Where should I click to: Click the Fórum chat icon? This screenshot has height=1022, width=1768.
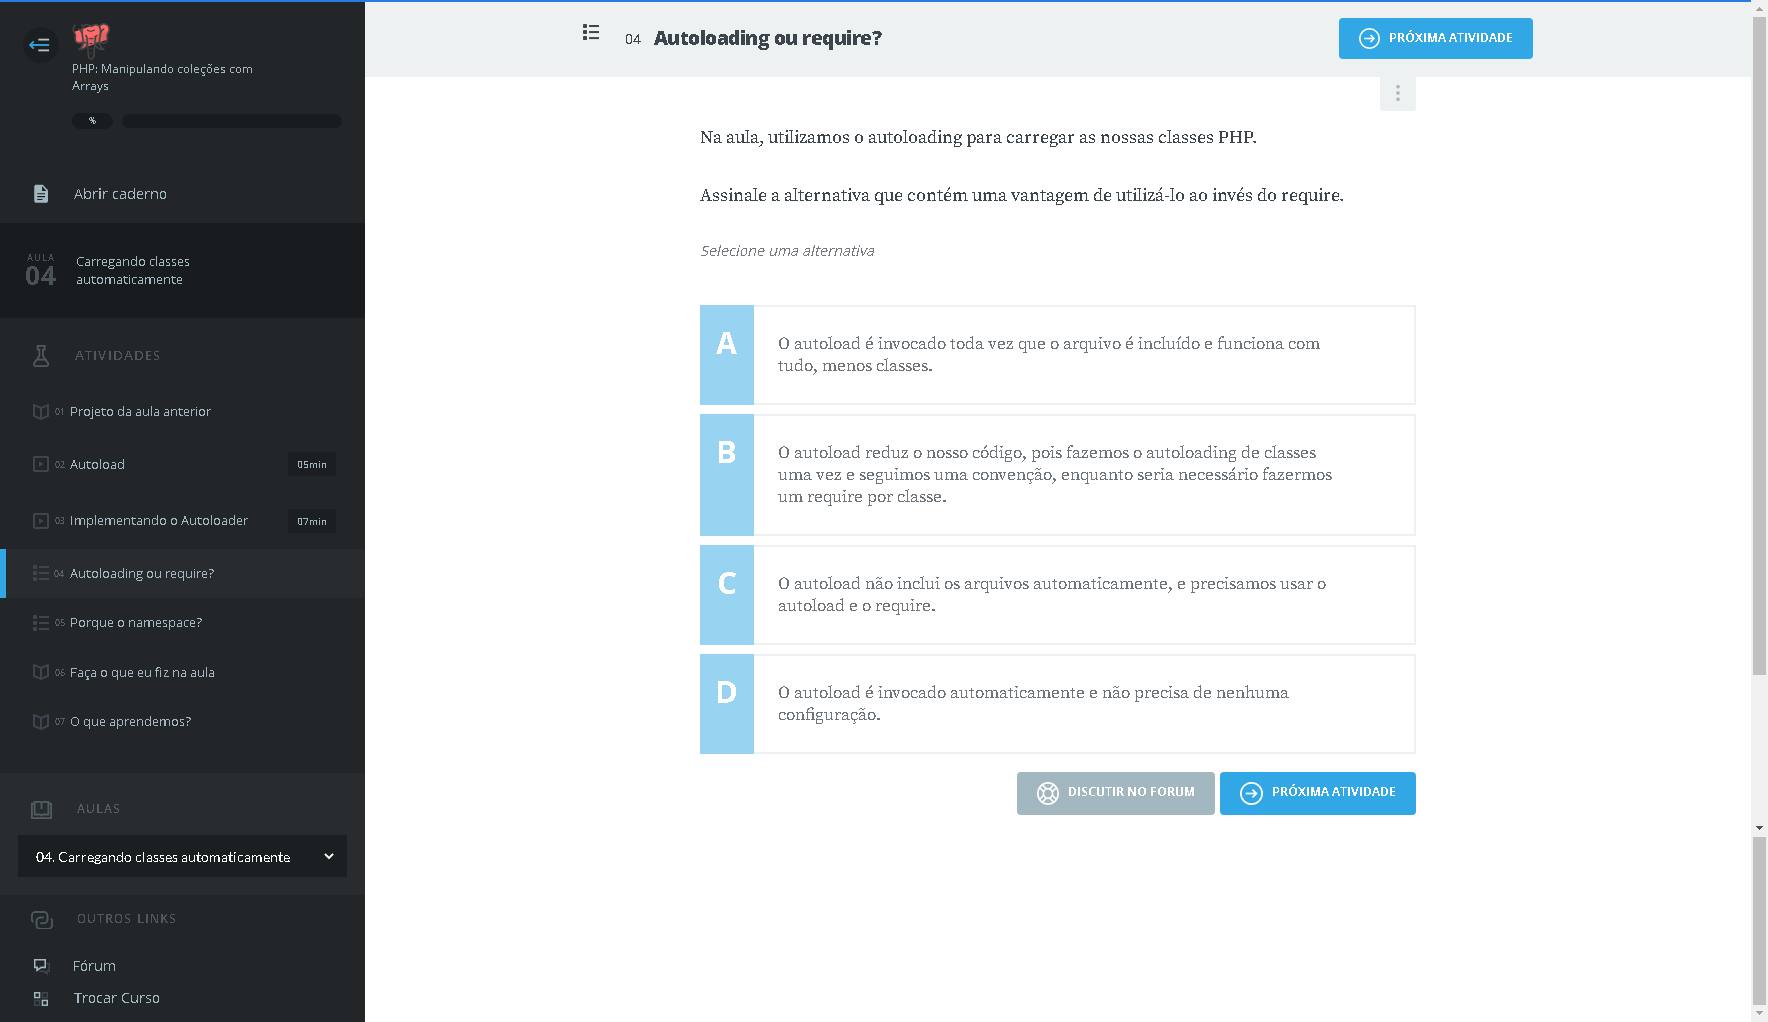[x=41, y=966]
